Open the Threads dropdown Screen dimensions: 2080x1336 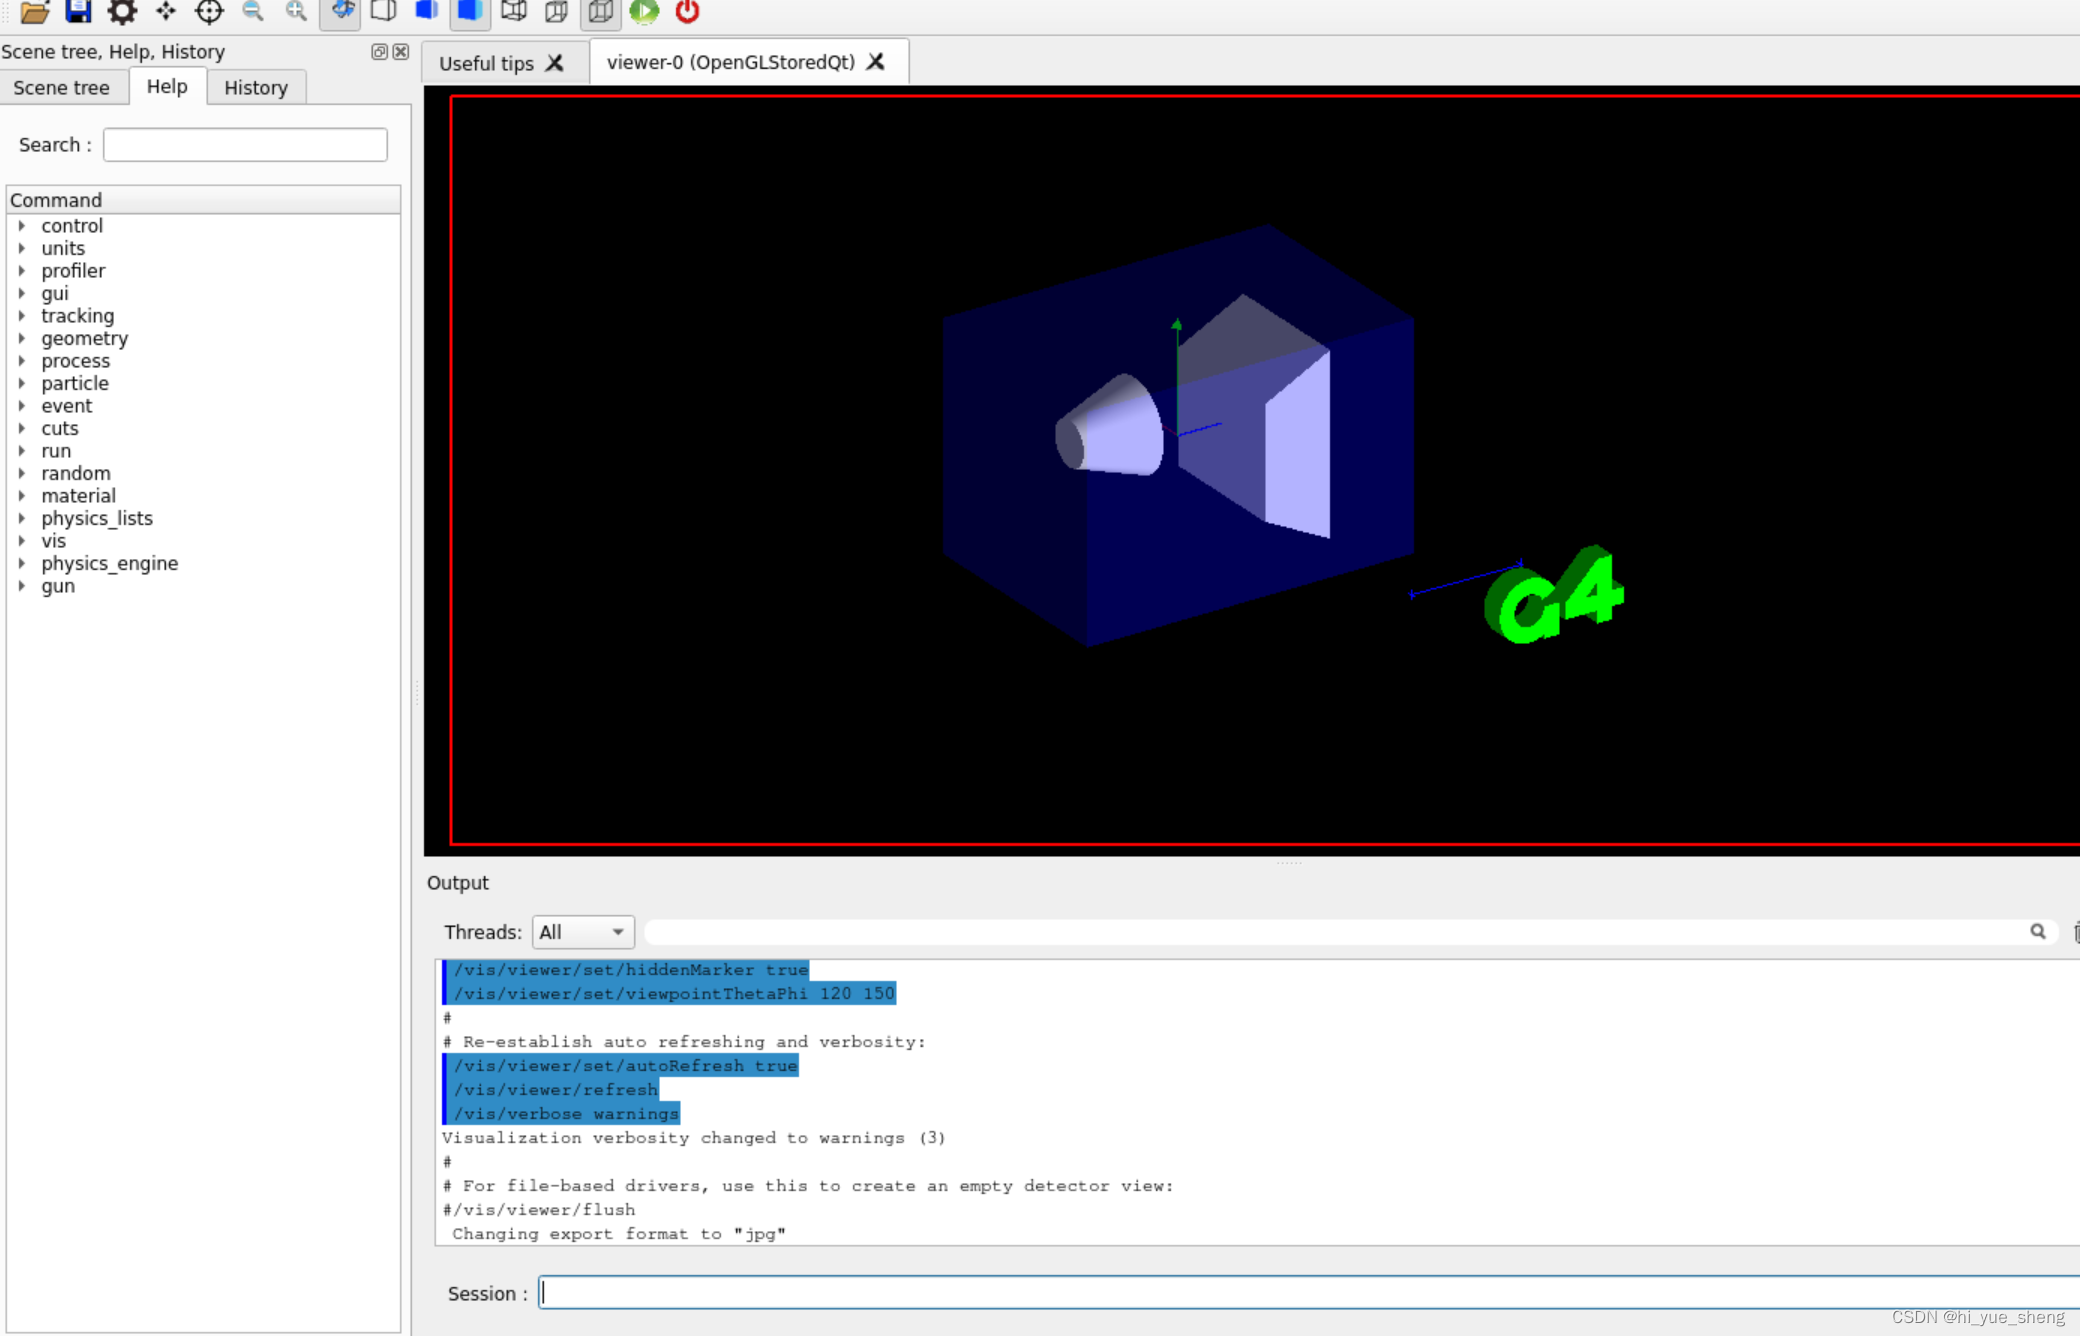click(x=583, y=932)
